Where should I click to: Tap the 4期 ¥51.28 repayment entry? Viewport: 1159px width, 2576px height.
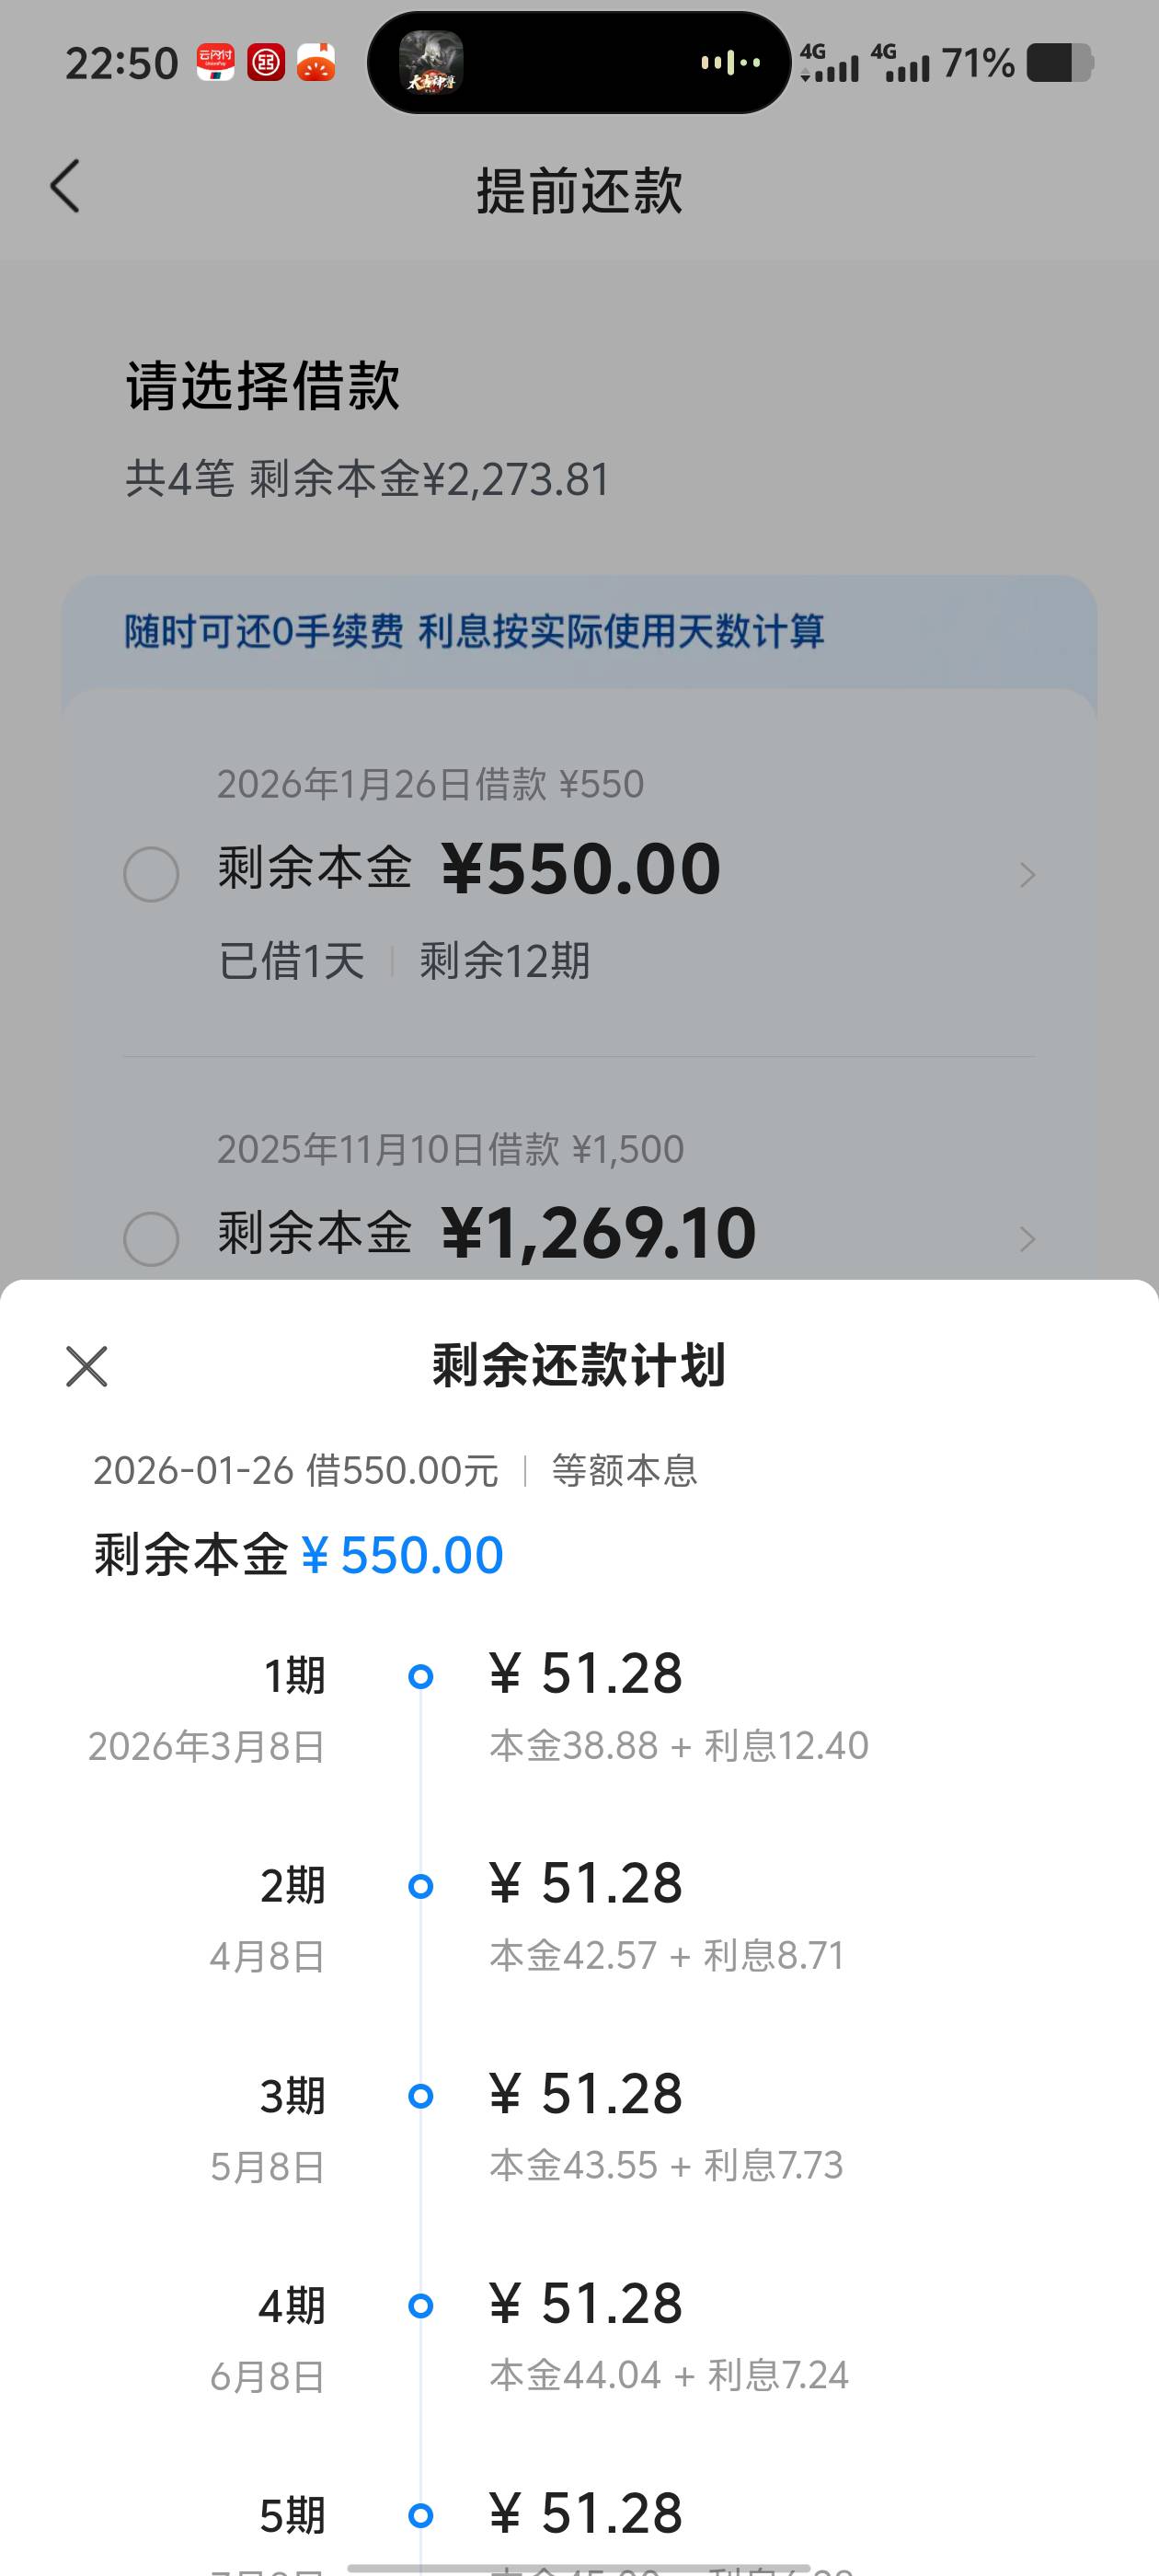(586, 2305)
